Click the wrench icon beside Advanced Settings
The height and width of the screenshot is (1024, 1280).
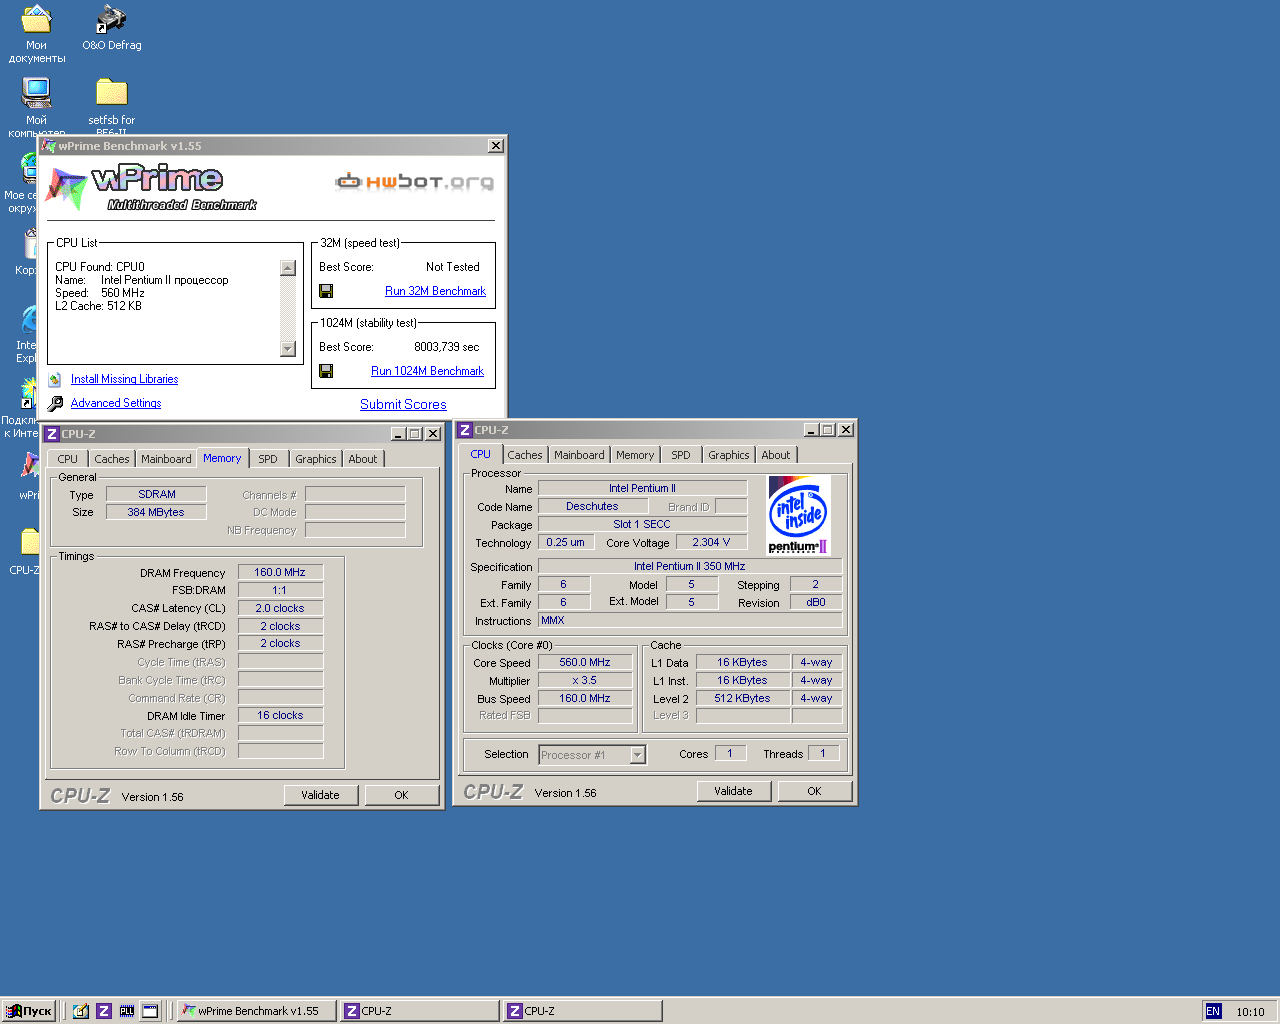point(55,403)
